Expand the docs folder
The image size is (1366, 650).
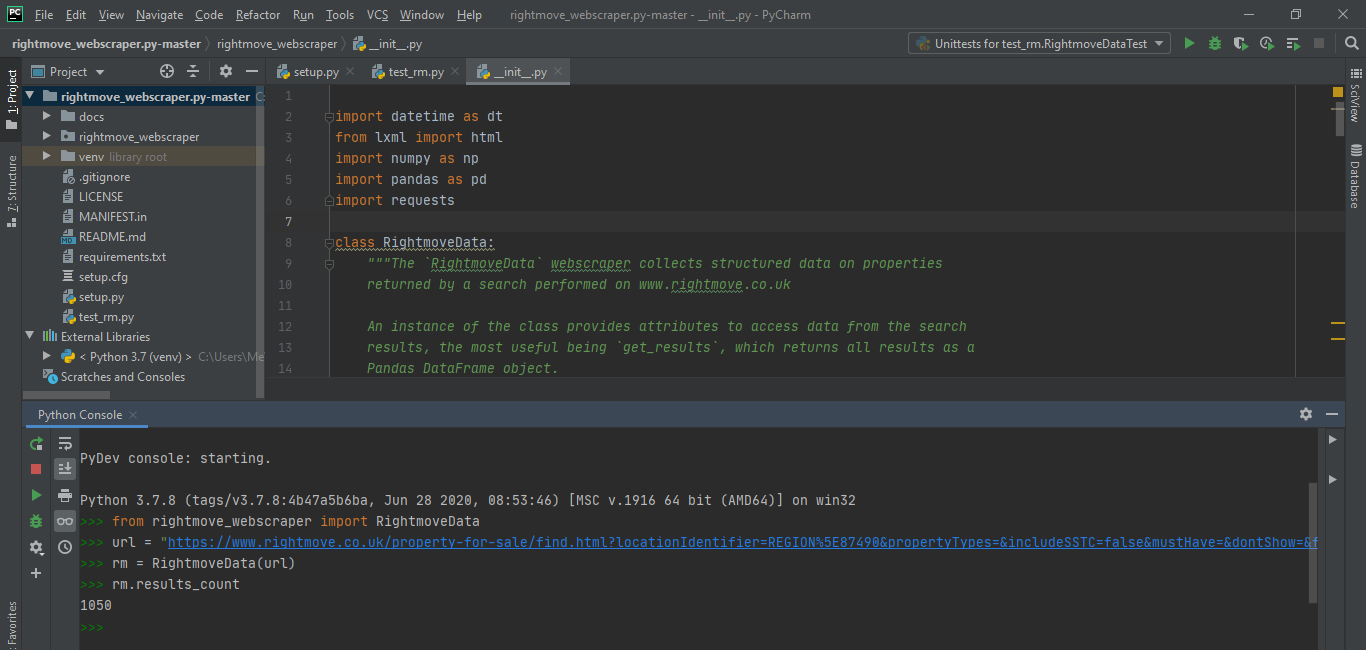tap(46, 116)
